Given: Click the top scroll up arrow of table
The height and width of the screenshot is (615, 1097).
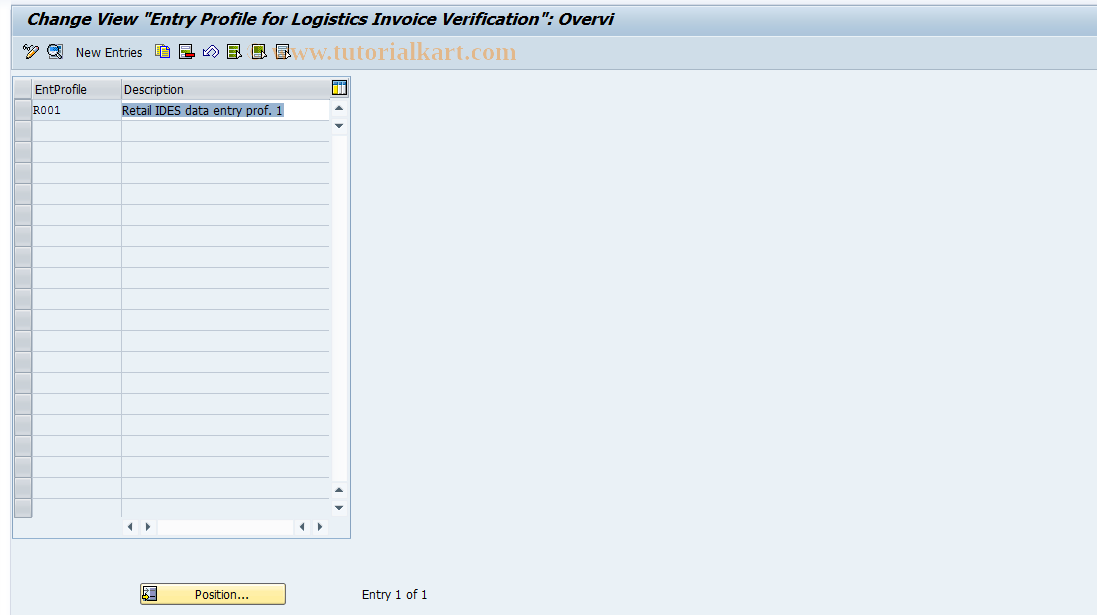Looking at the screenshot, I should tap(339, 108).
